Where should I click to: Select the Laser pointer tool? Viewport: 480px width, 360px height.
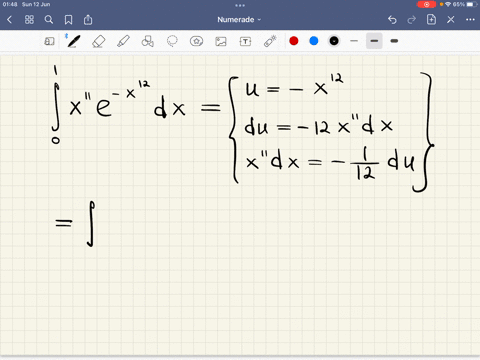[x=270, y=41]
